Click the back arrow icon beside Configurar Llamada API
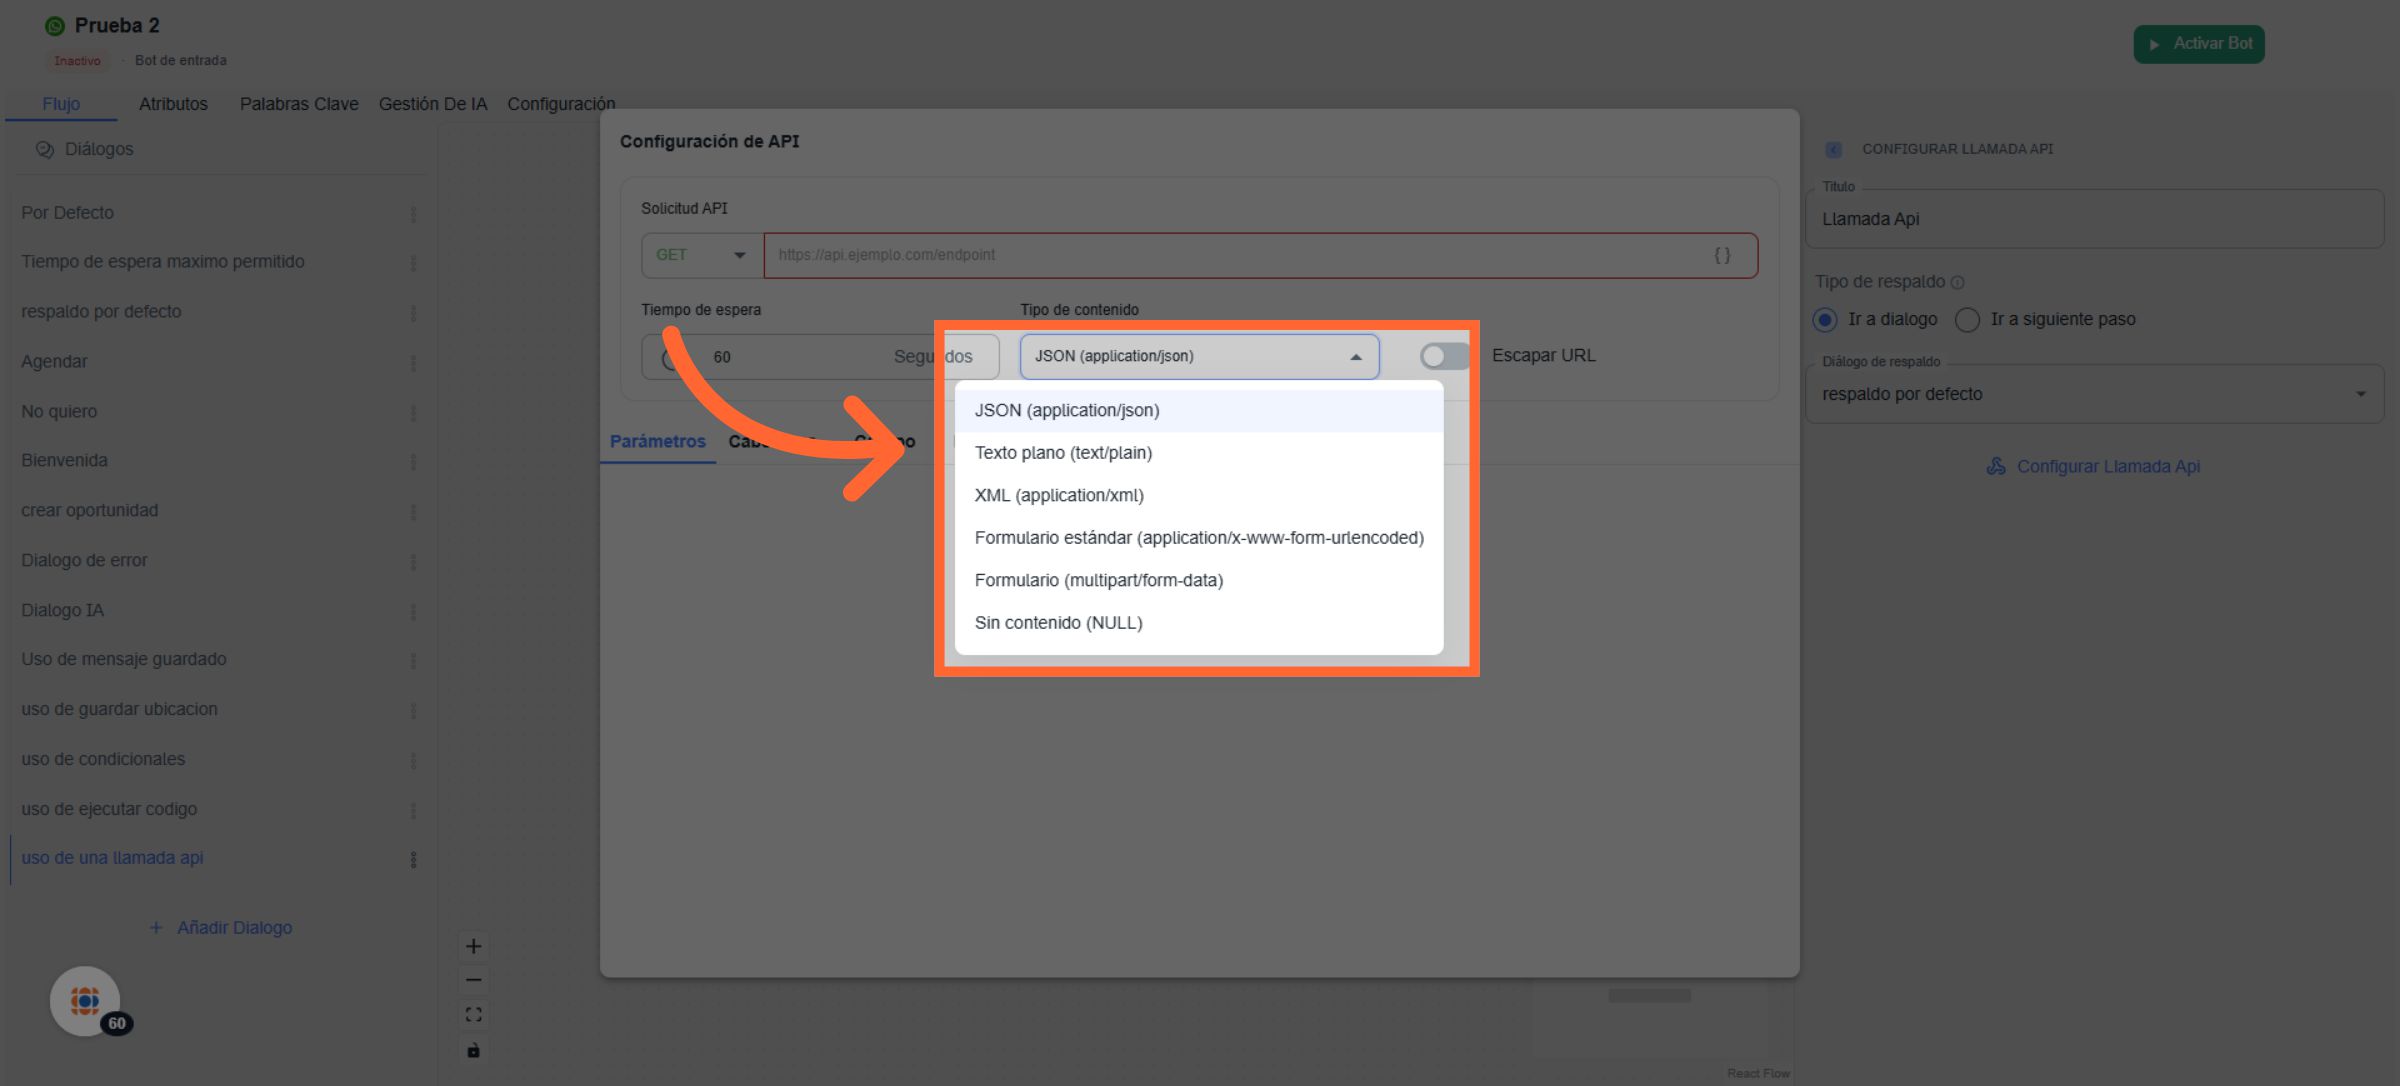Image resolution: width=2400 pixels, height=1086 pixels. tap(1833, 149)
